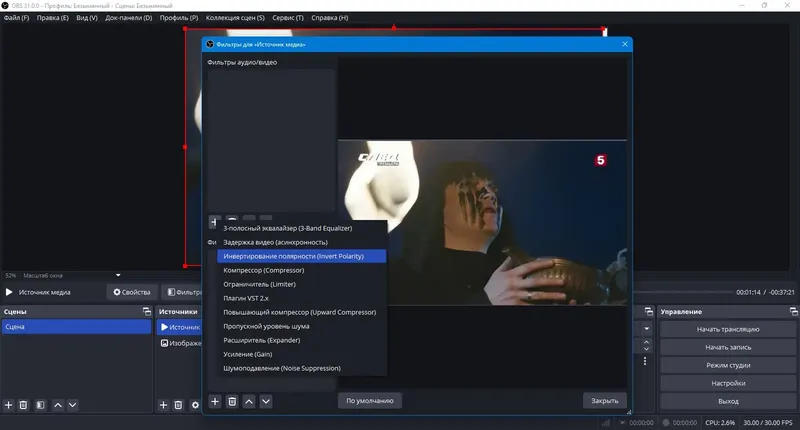Open the Профиль (P) menu

(179, 18)
